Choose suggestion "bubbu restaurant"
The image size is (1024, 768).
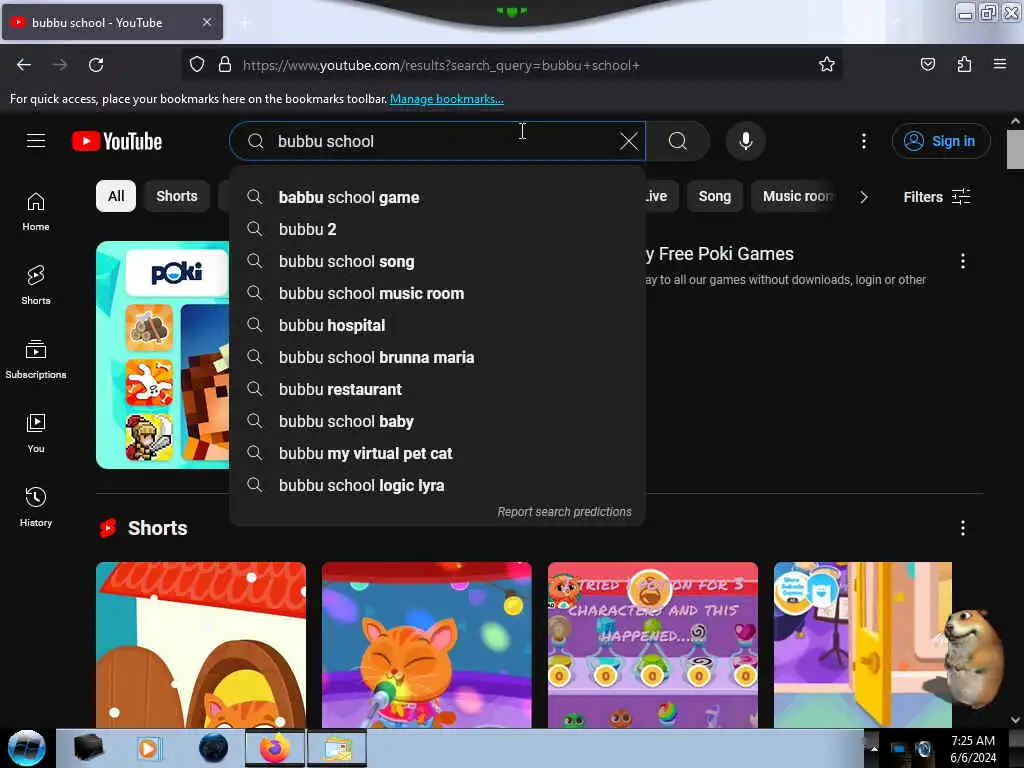click(437, 389)
